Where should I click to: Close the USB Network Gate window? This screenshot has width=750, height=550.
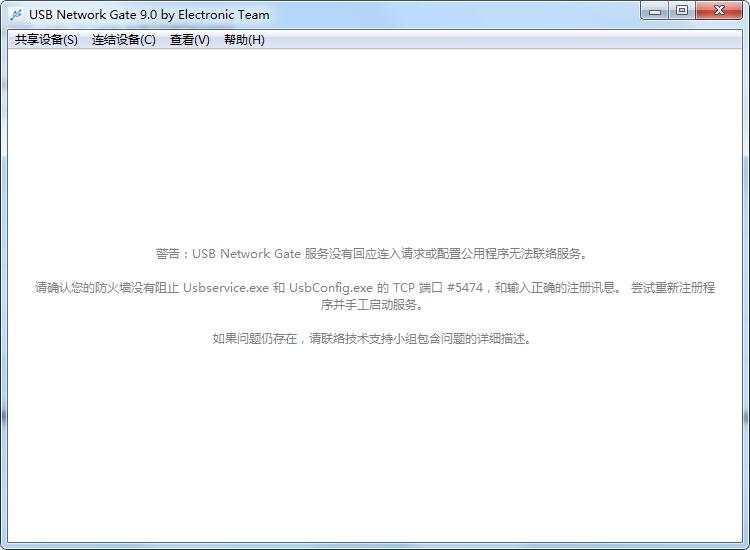(x=719, y=11)
